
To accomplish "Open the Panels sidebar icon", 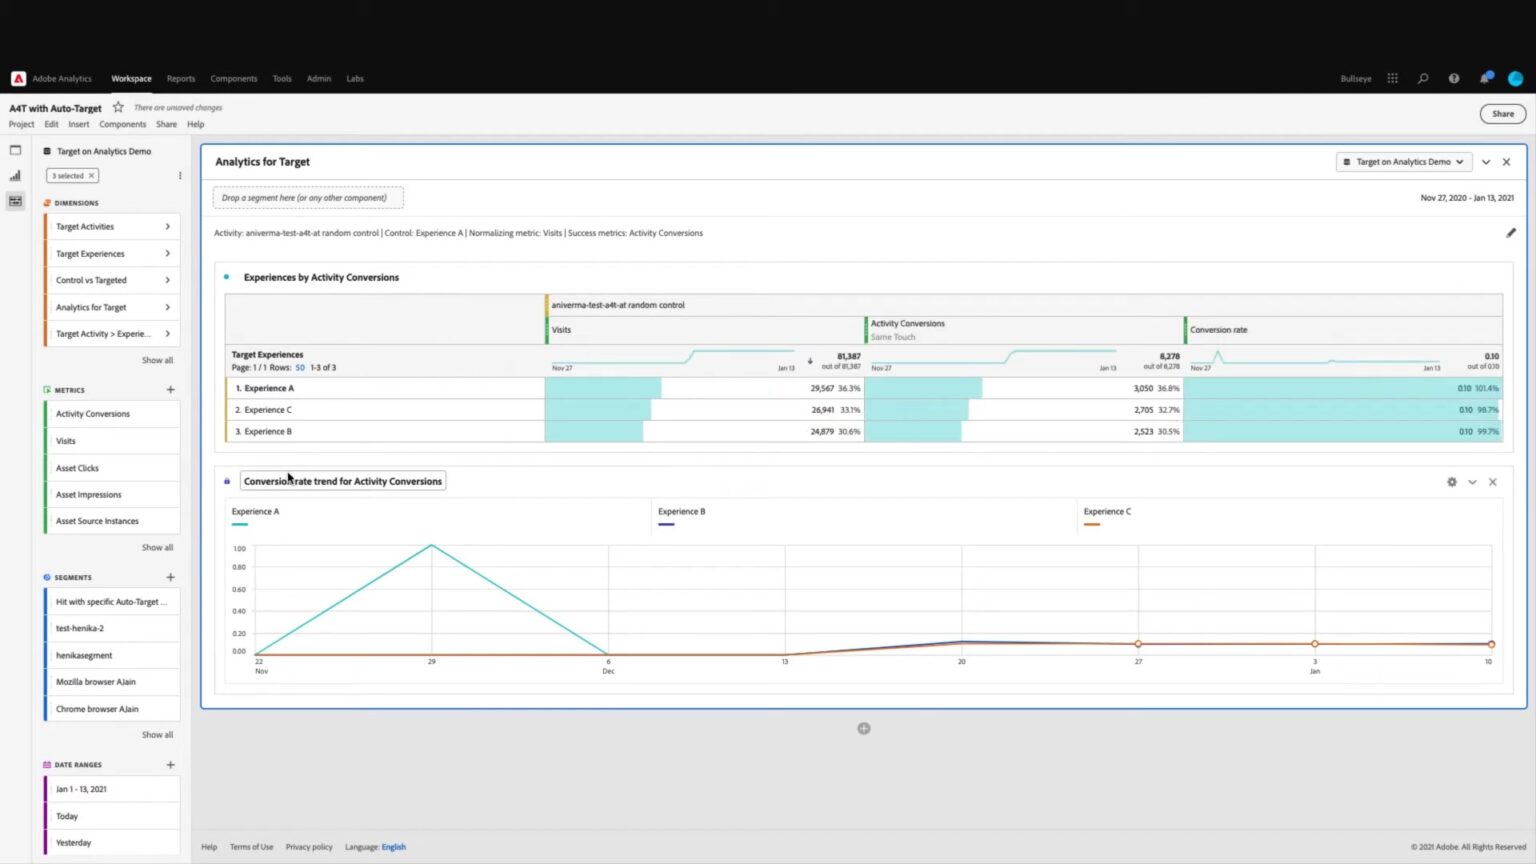I will point(15,150).
